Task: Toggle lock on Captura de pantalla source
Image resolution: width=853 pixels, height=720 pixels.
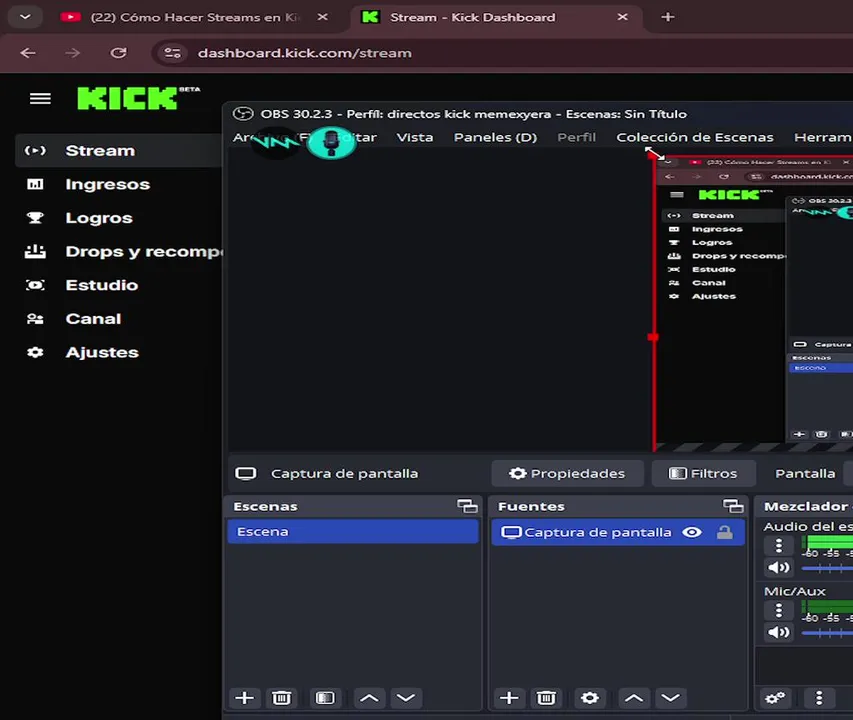Action: point(725,532)
